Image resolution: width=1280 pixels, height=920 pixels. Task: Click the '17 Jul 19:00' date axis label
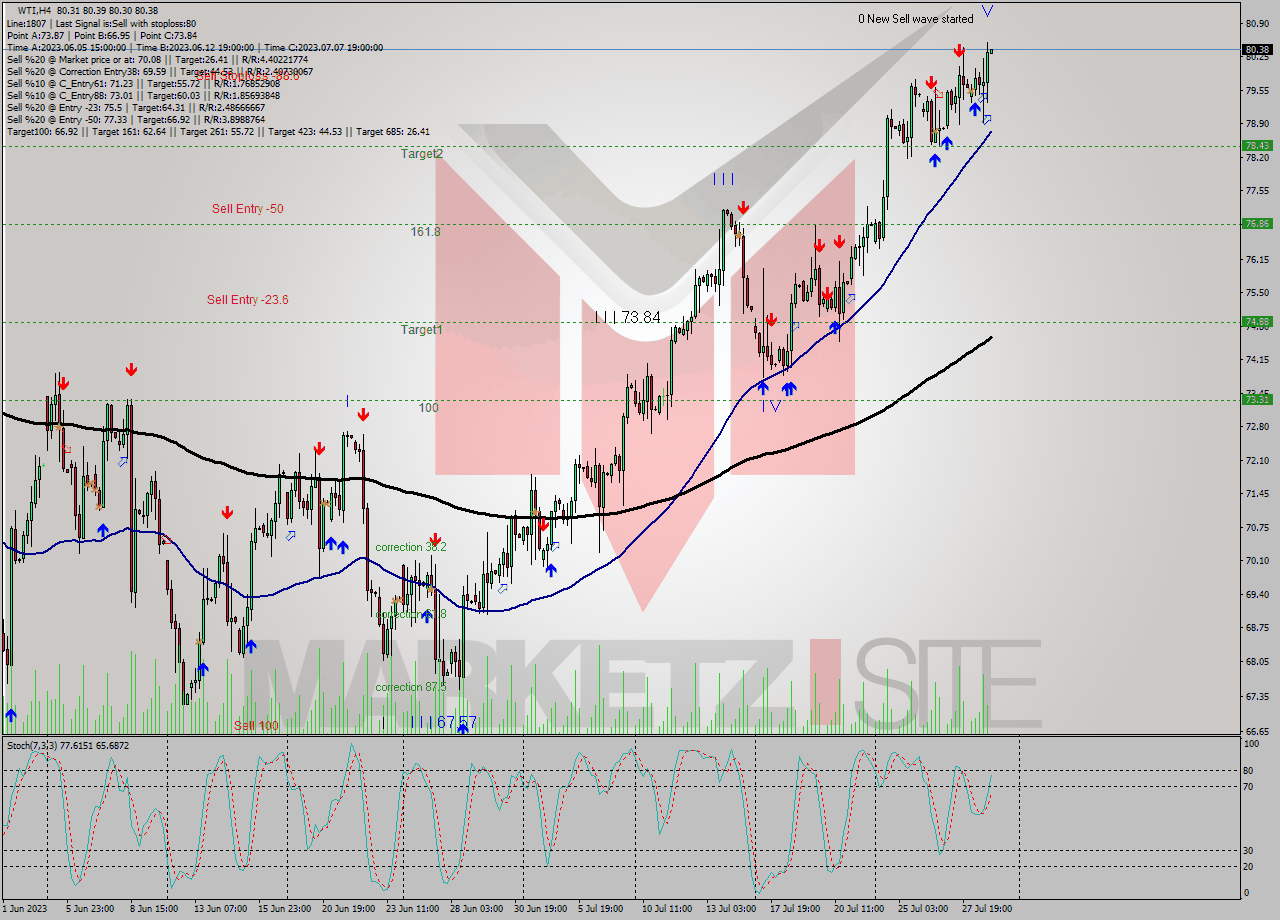tap(796, 909)
